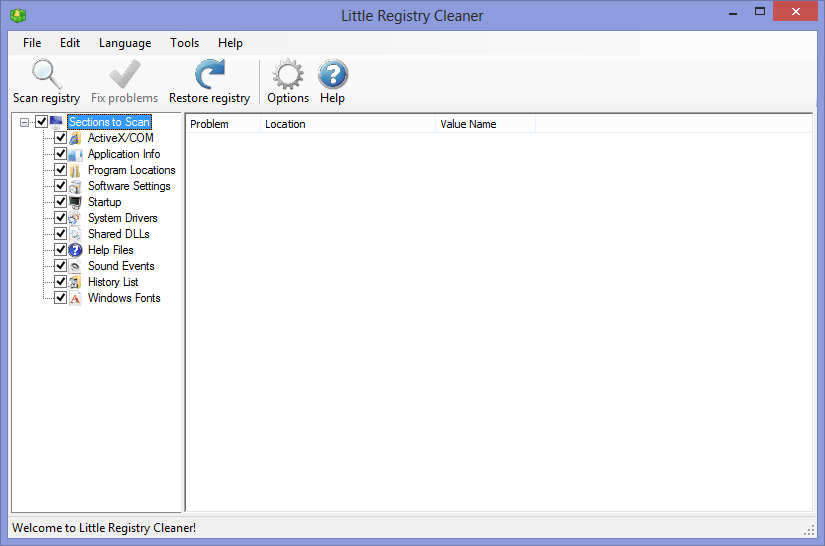Disable the Shared DLLs checkbox
This screenshot has width=825, height=546.
point(61,234)
